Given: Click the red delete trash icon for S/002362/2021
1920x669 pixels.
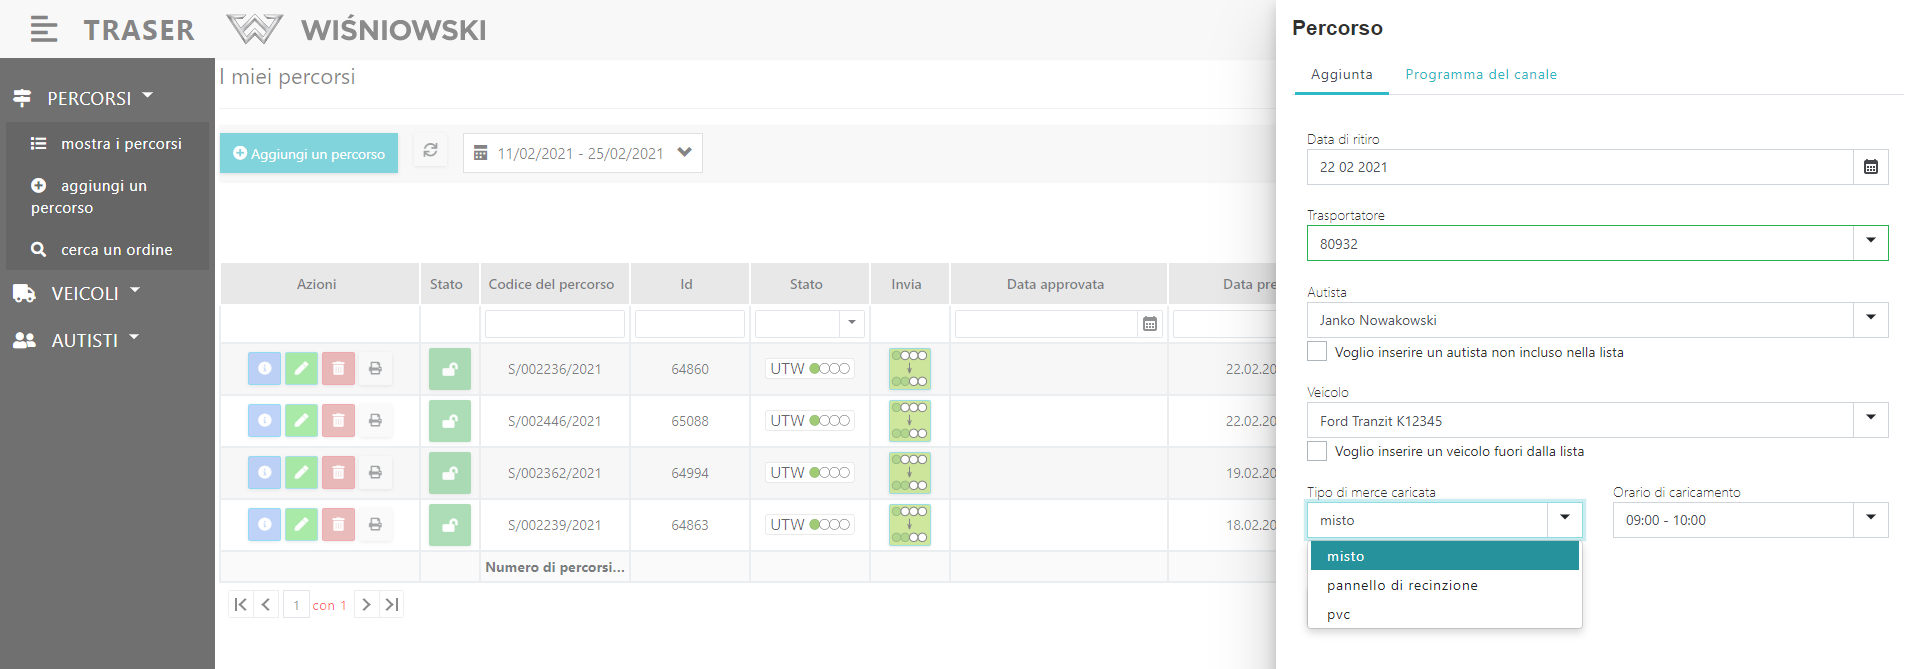Looking at the screenshot, I should [x=338, y=473].
